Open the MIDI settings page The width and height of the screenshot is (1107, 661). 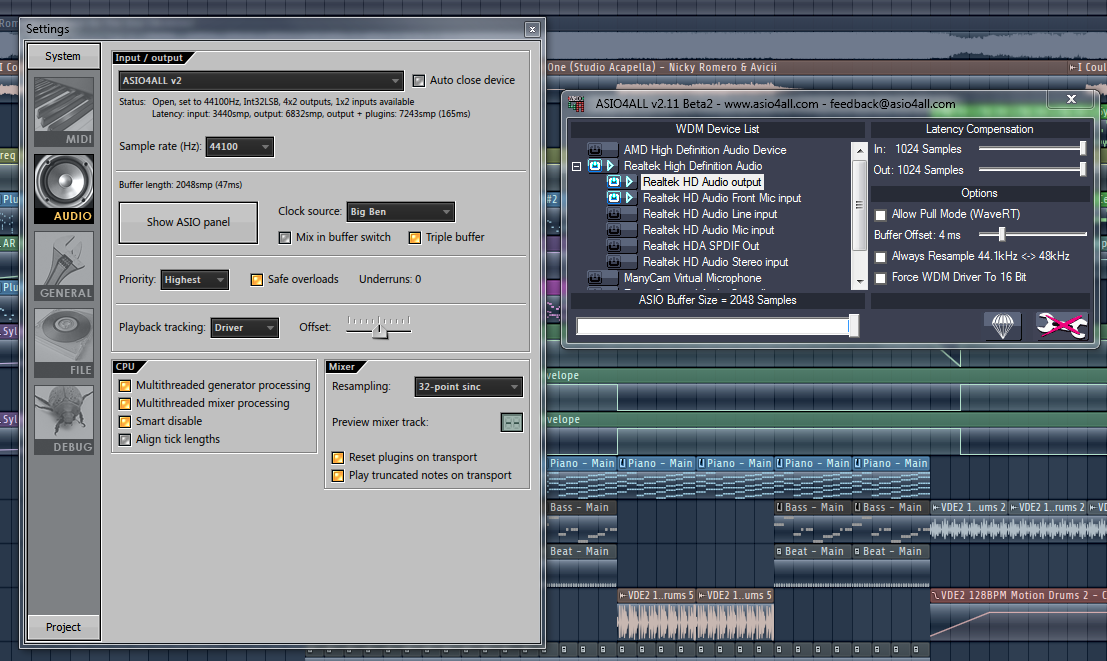point(64,112)
